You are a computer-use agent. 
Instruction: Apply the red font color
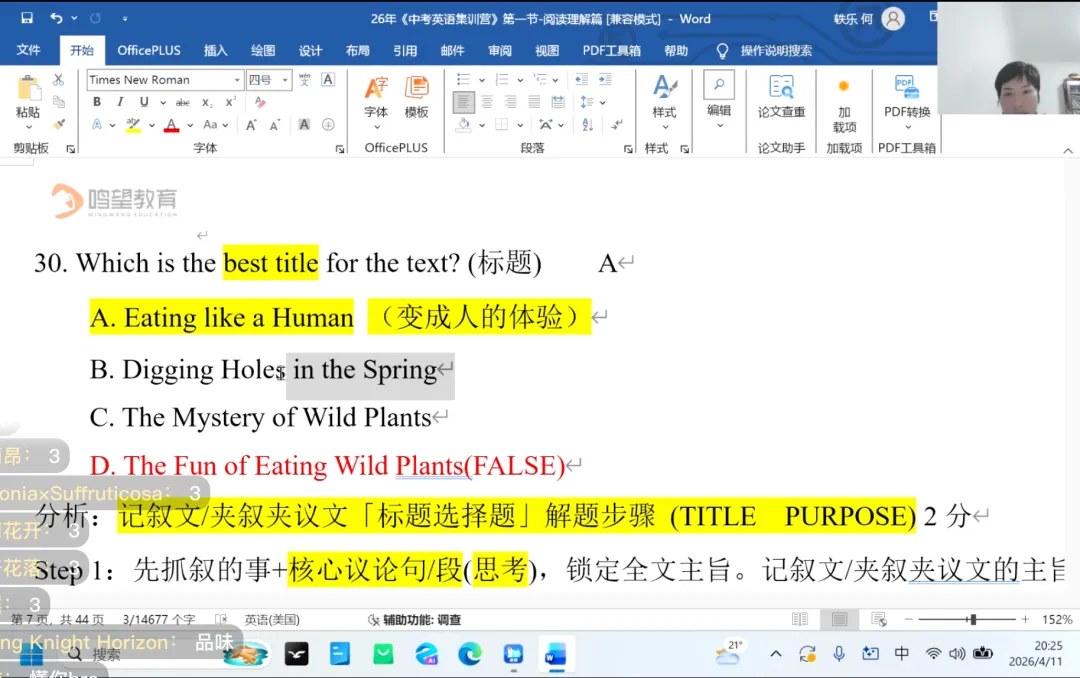pos(170,125)
